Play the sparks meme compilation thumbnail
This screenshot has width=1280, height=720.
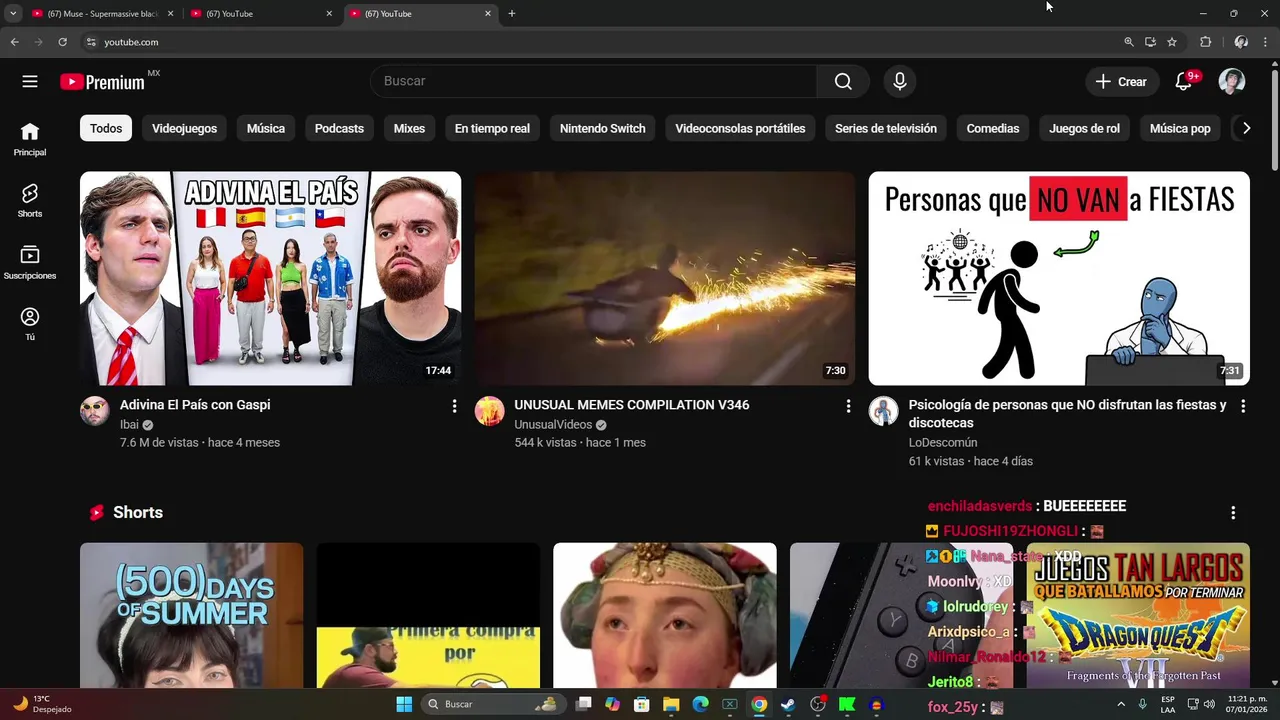pyautogui.click(x=665, y=278)
